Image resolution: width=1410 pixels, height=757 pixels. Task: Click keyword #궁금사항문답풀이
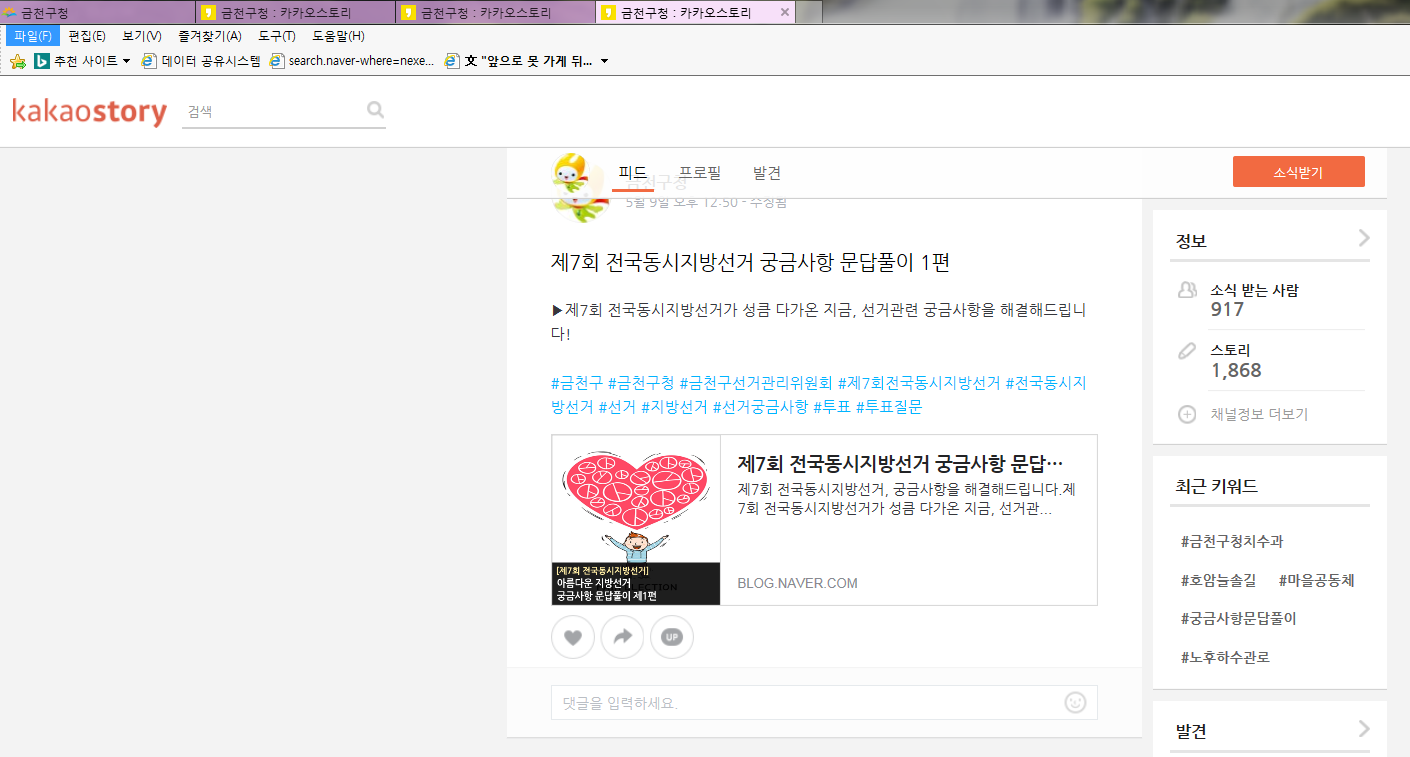pos(1238,618)
